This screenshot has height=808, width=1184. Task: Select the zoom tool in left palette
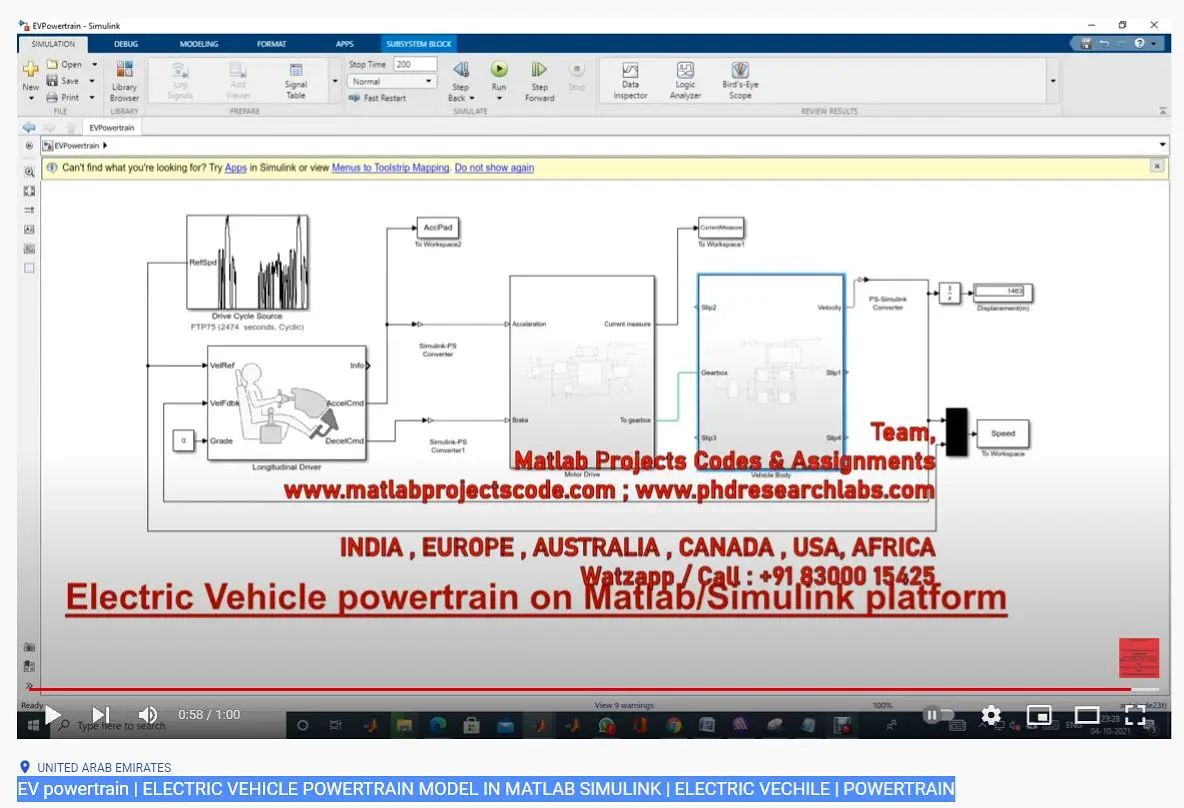(x=29, y=172)
